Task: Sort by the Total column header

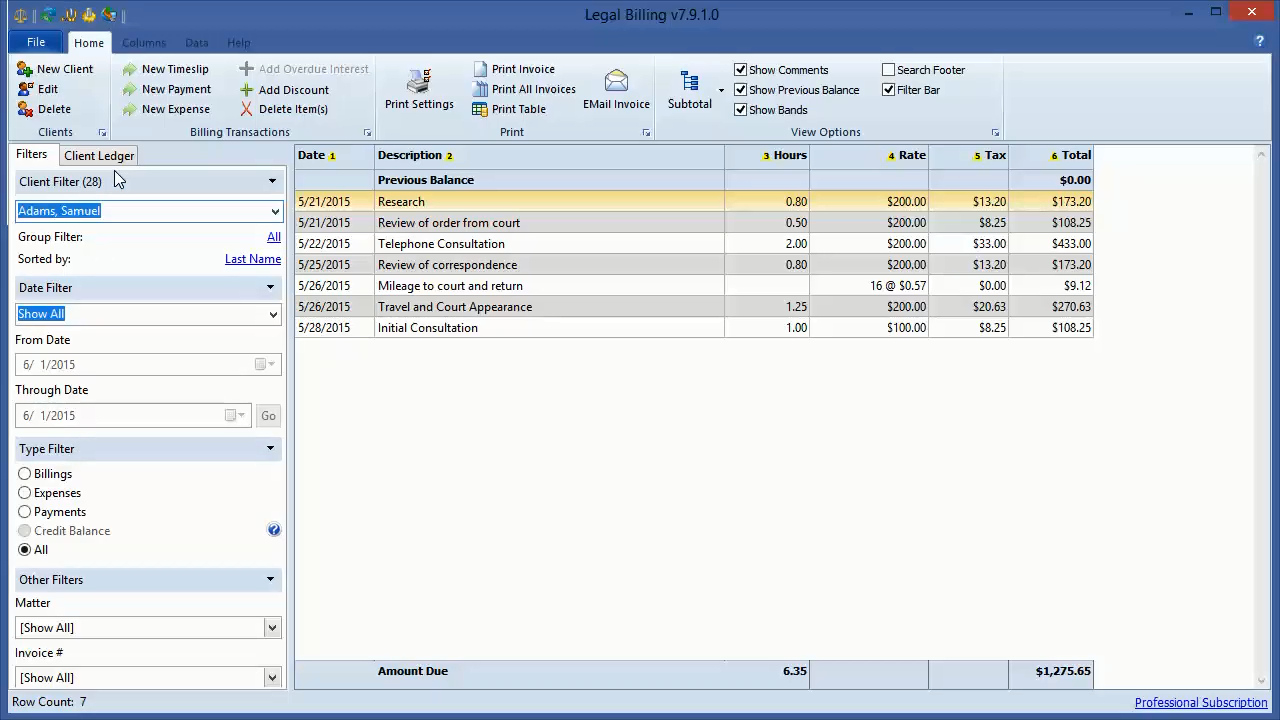Action: (1051, 155)
